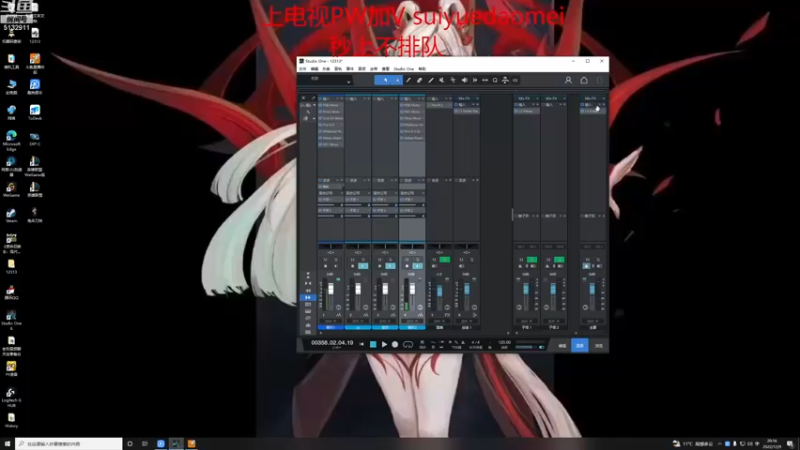Mute channel 1 with its M button

click(326, 260)
